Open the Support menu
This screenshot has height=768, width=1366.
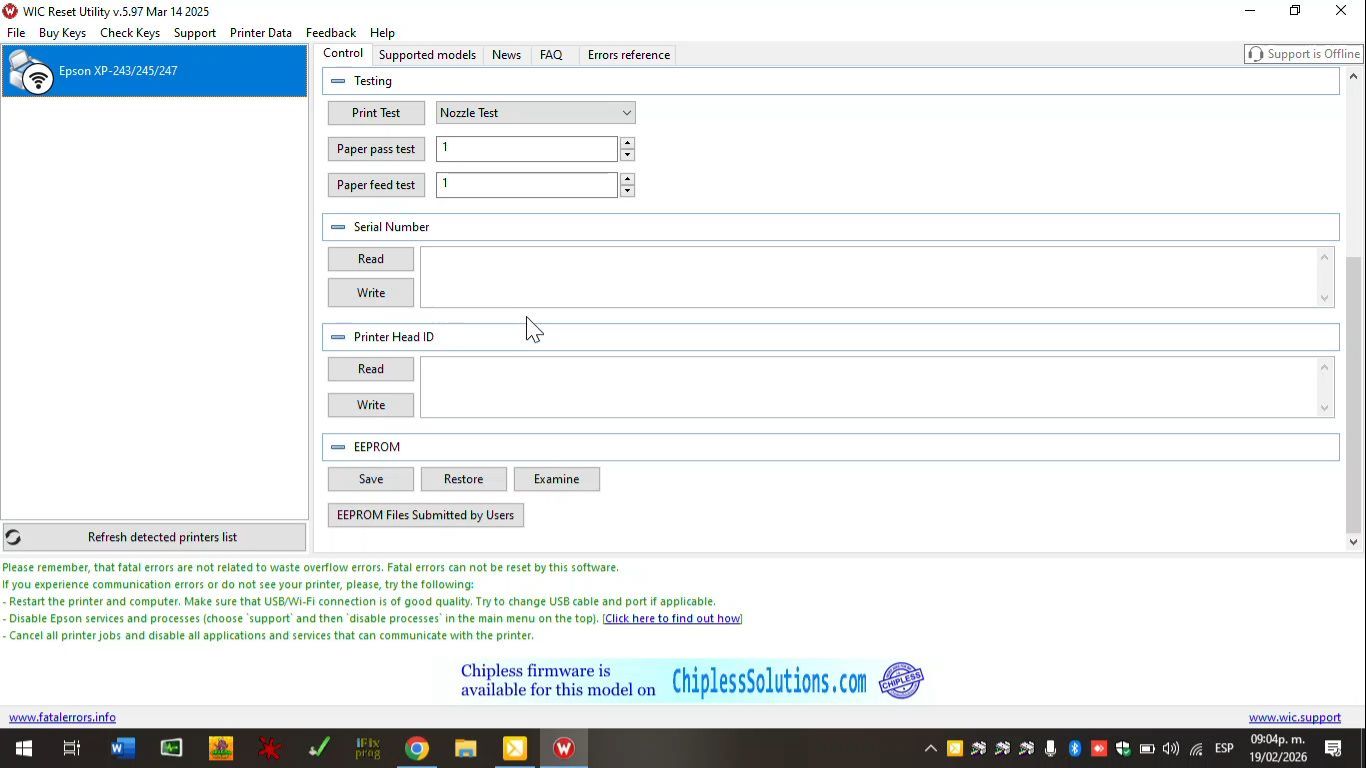[x=195, y=33]
